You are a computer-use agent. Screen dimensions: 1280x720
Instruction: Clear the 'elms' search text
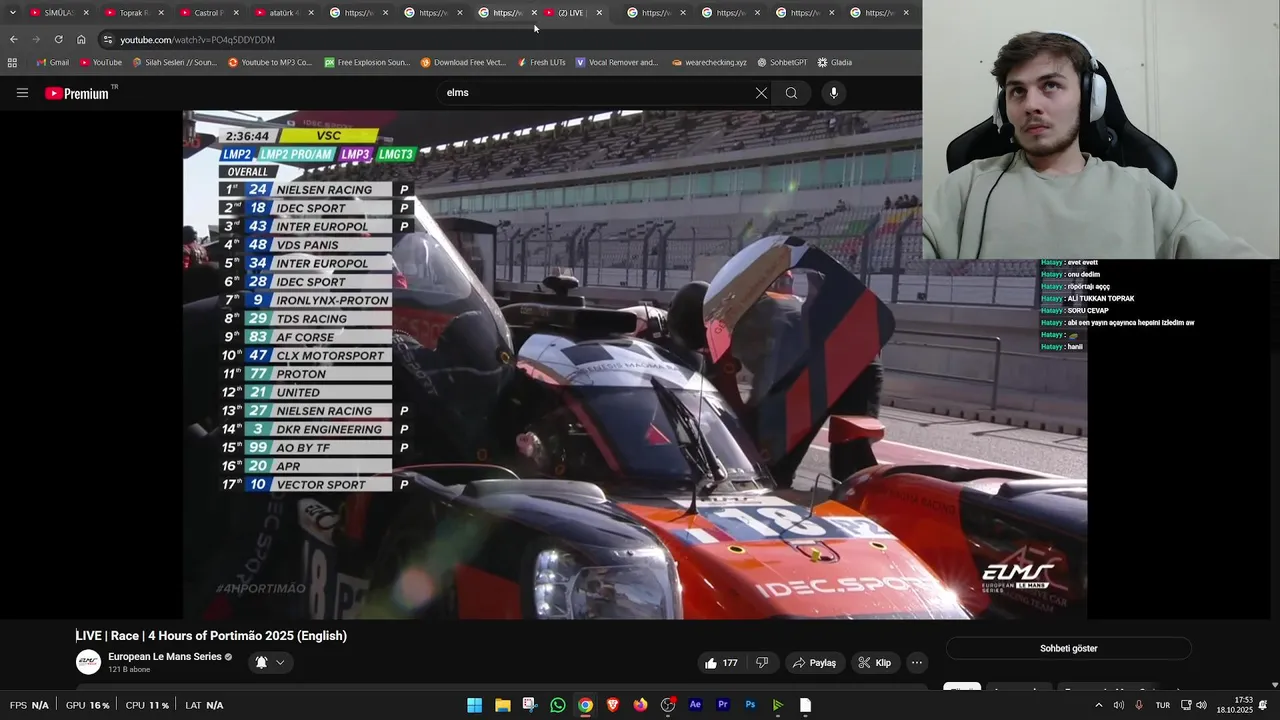point(761,93)
